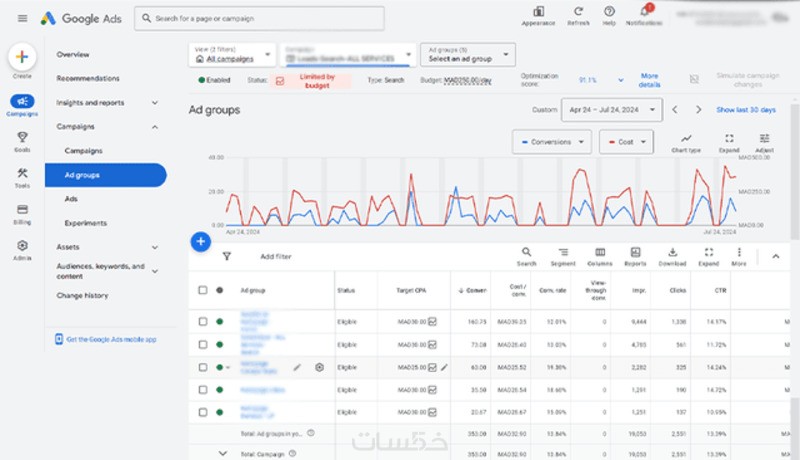This screenshot has width=800, height=460.
Task: Check the row with 35.58 conversions
Action: coord(203,390)
